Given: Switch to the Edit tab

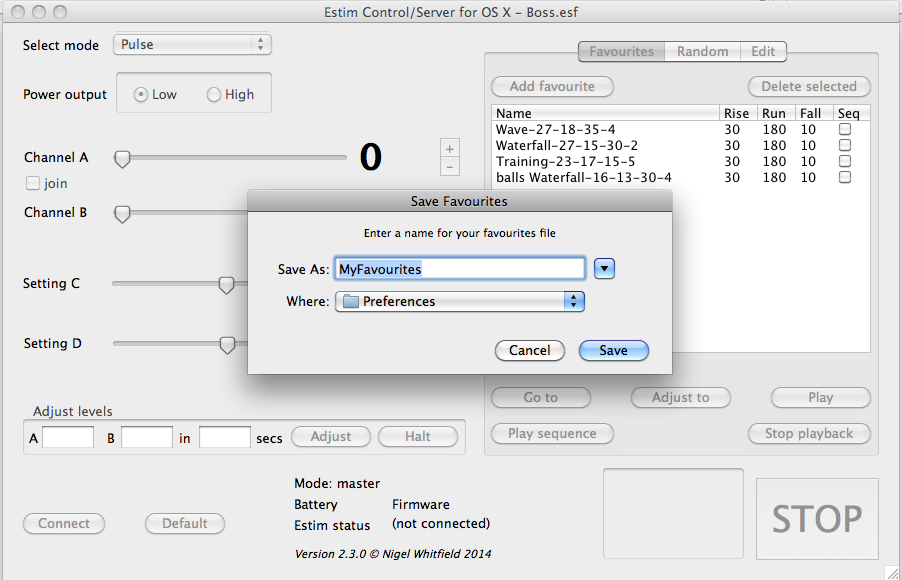Looking at the screenshot, I should tap(763, 51).
